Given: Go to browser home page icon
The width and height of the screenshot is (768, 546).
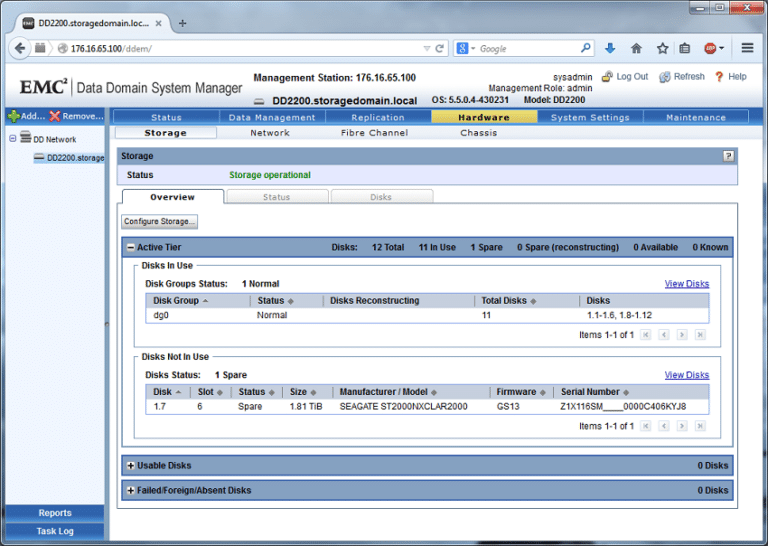Looking at the screenshot, I should [636, 48].
